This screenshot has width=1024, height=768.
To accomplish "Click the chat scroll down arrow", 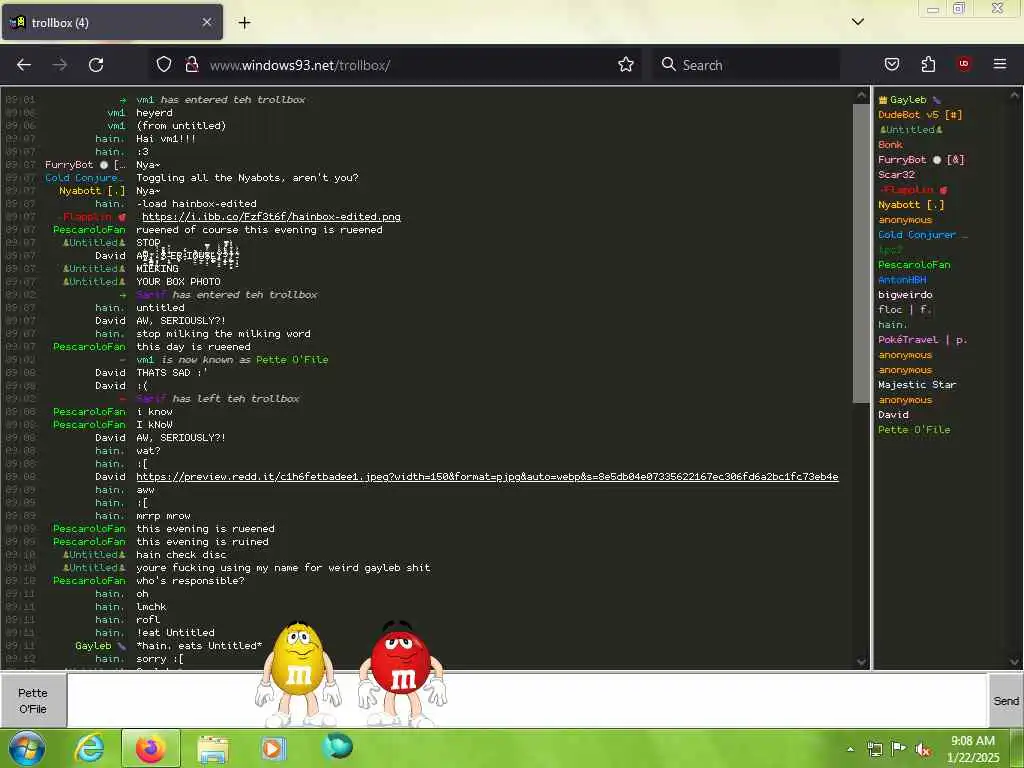I will pos(861,662).
